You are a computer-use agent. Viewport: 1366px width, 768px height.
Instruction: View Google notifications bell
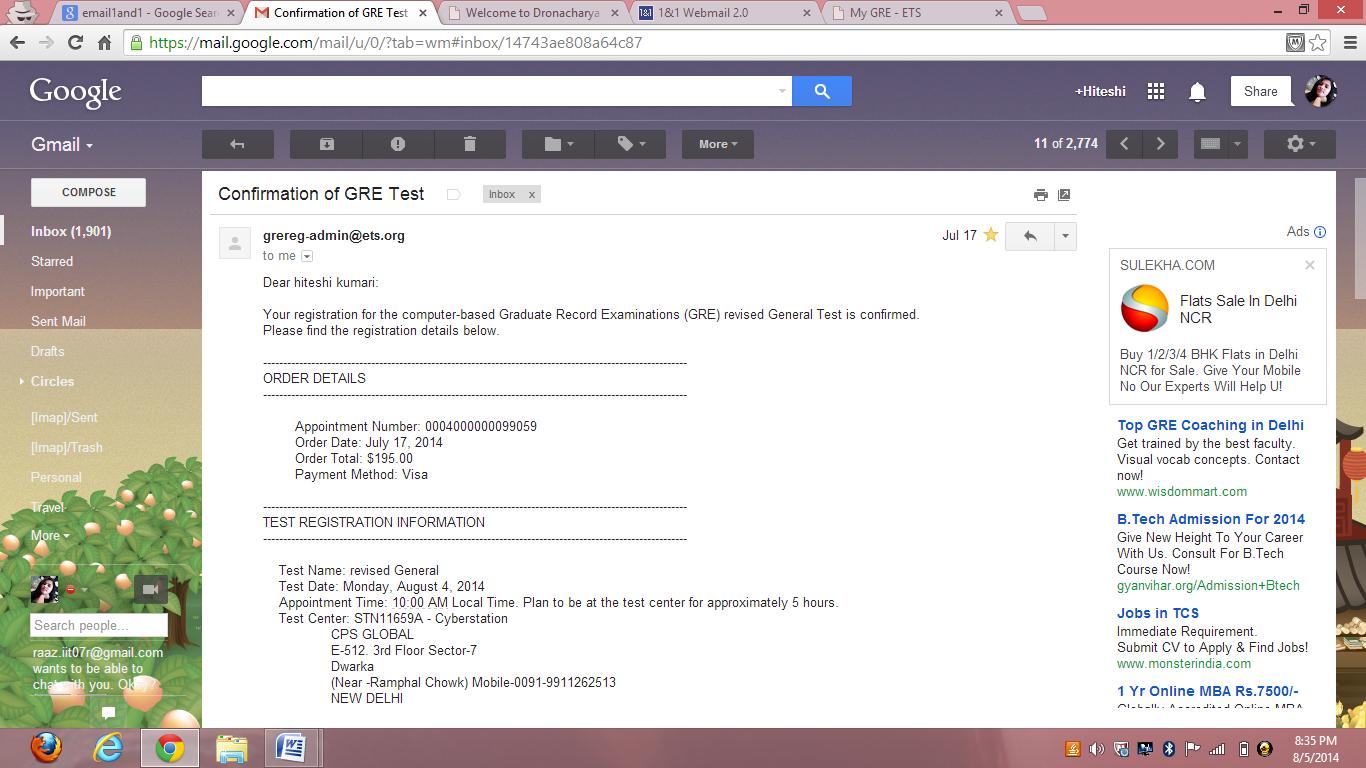click(x=1197, y=91)
